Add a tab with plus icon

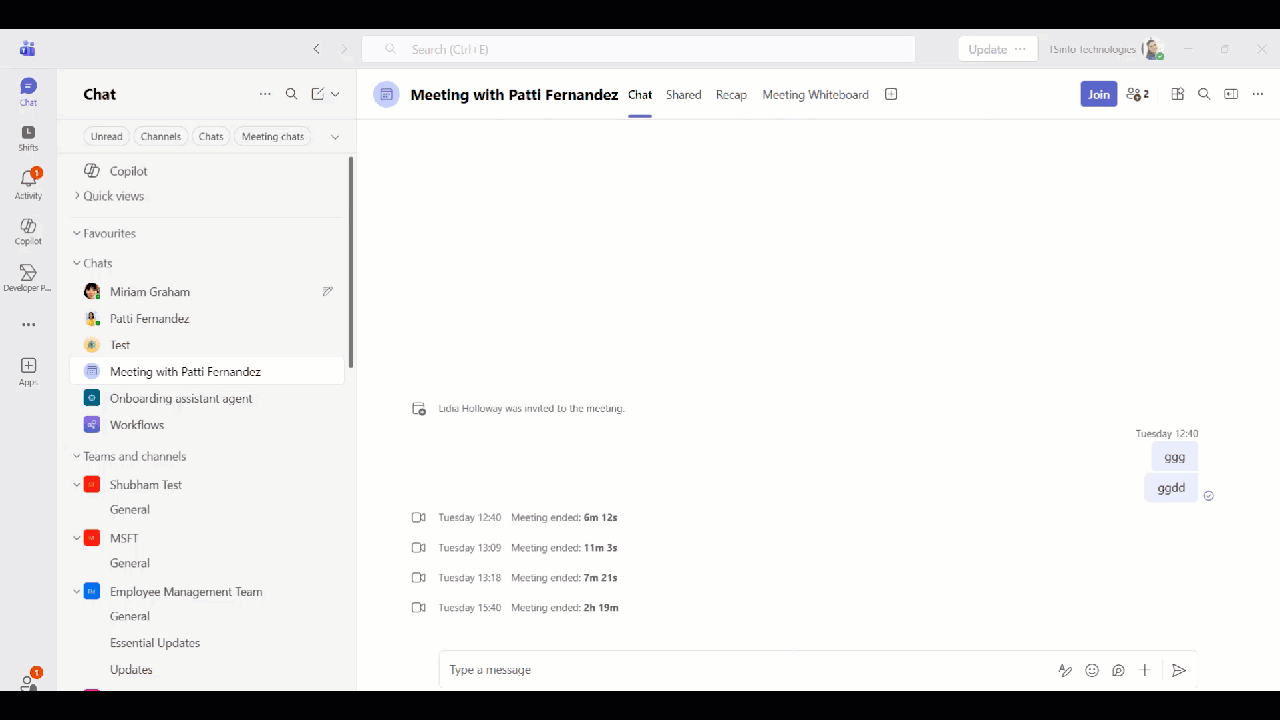point(891,94)
